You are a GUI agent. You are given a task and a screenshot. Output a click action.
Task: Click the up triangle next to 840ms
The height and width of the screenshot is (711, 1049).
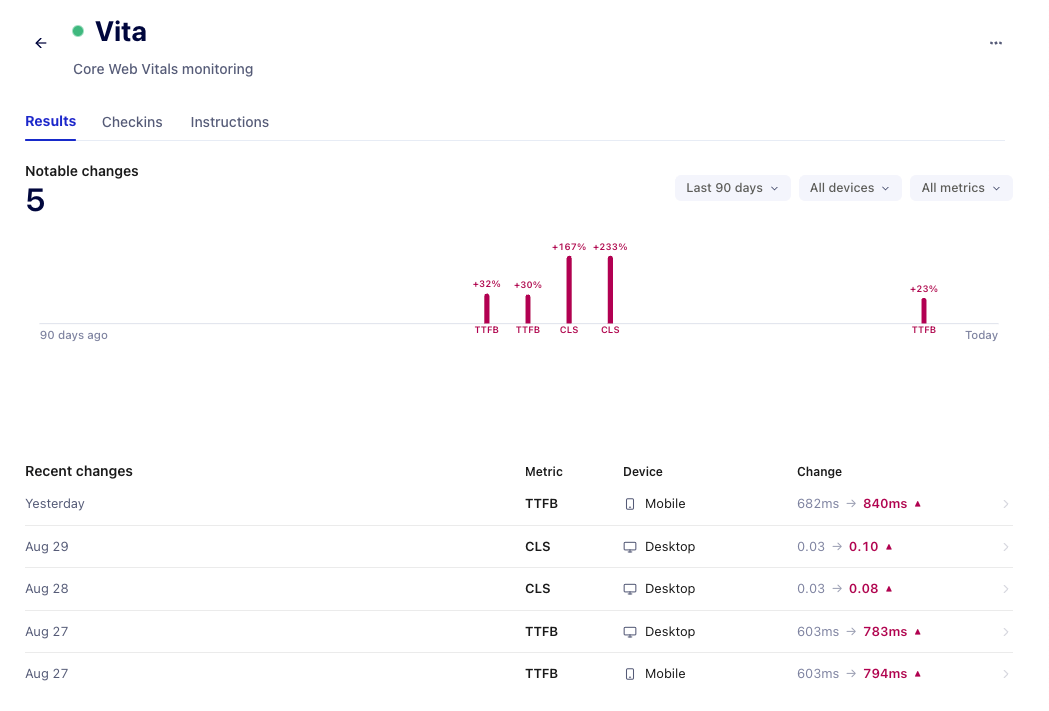click(x=918, y=504)
